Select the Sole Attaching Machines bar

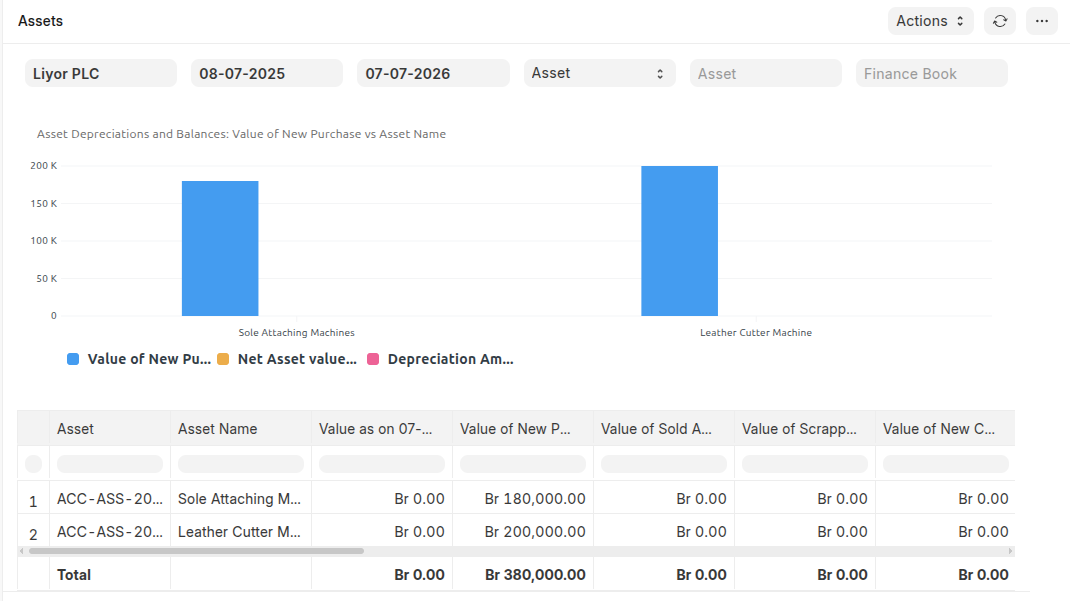219,245
